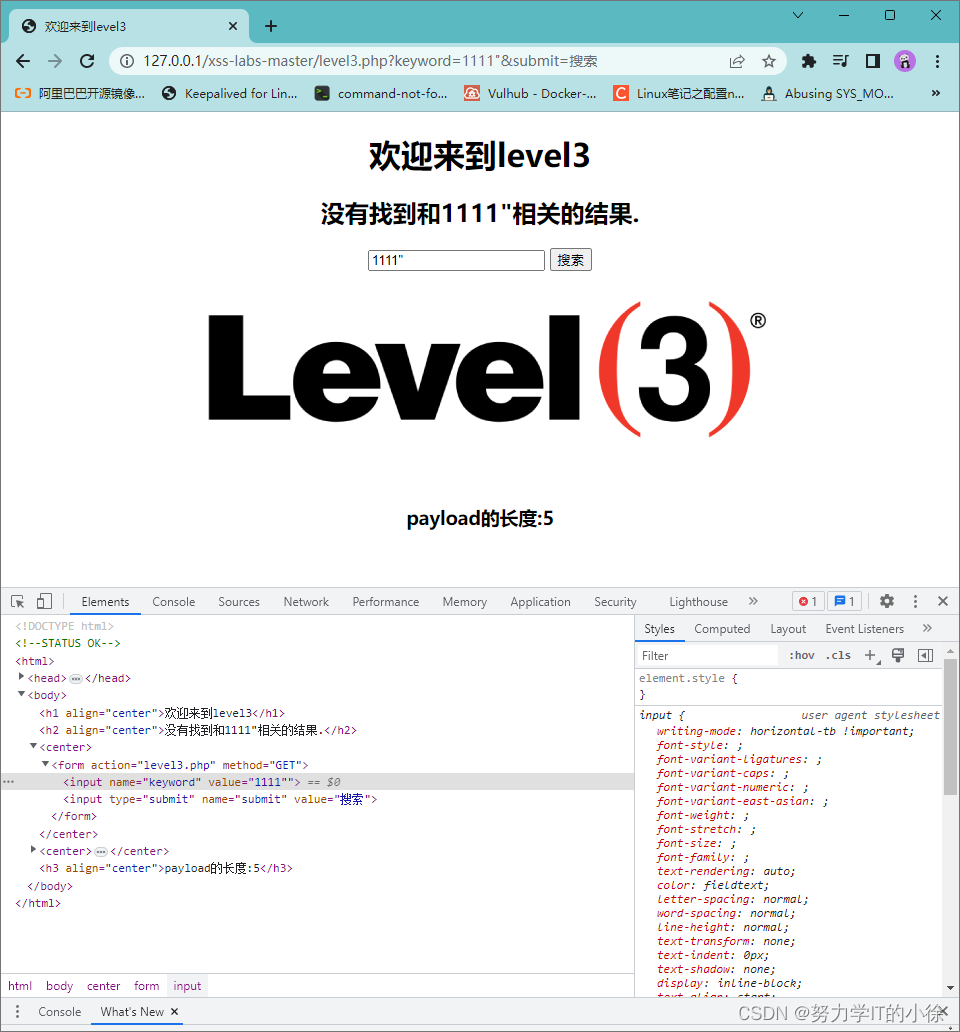The image size is (960, 1032).
Task: Open site information icon in address bar
Action: [127, 61]
